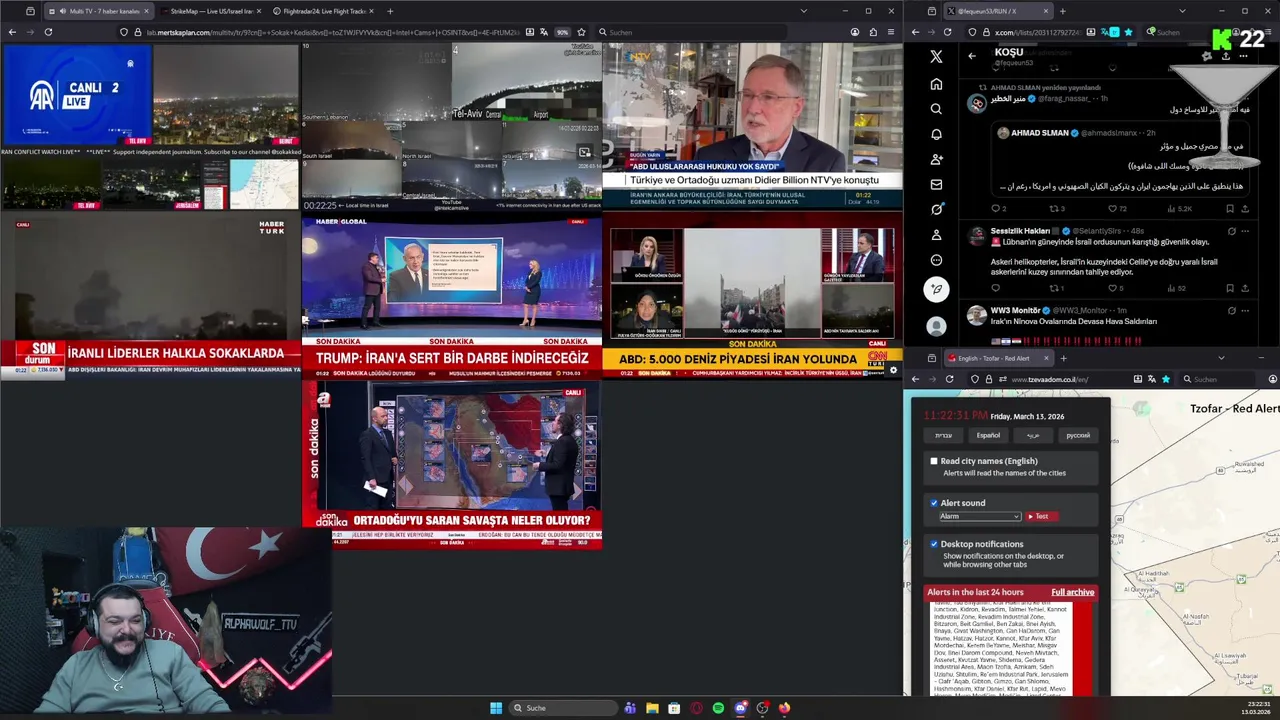Go back from KOŞU list header
The image size is (1280, 720).
tap(972, 56)
